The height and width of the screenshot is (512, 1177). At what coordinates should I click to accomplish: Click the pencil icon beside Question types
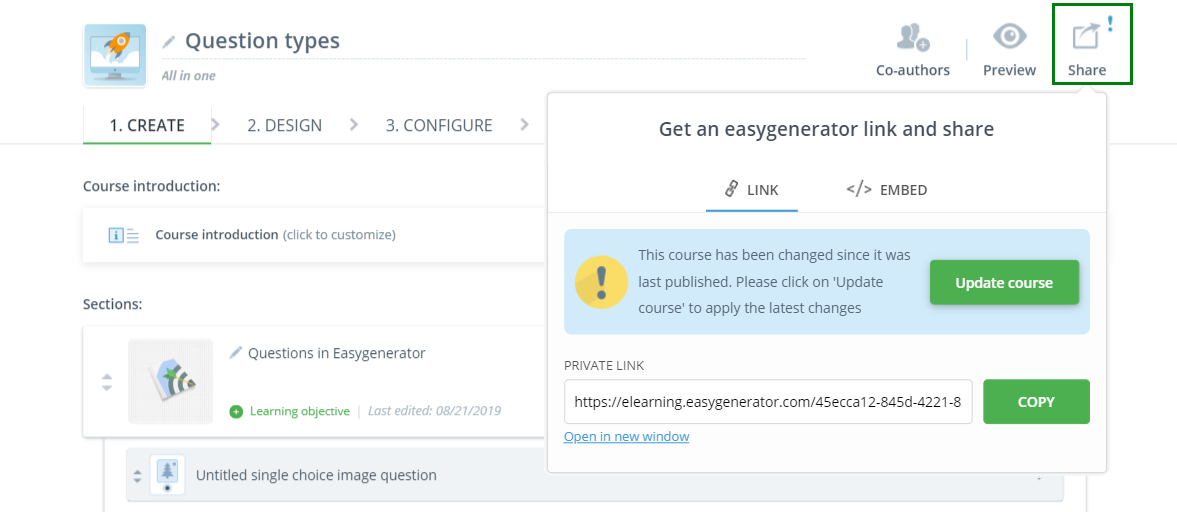(169, 42)
